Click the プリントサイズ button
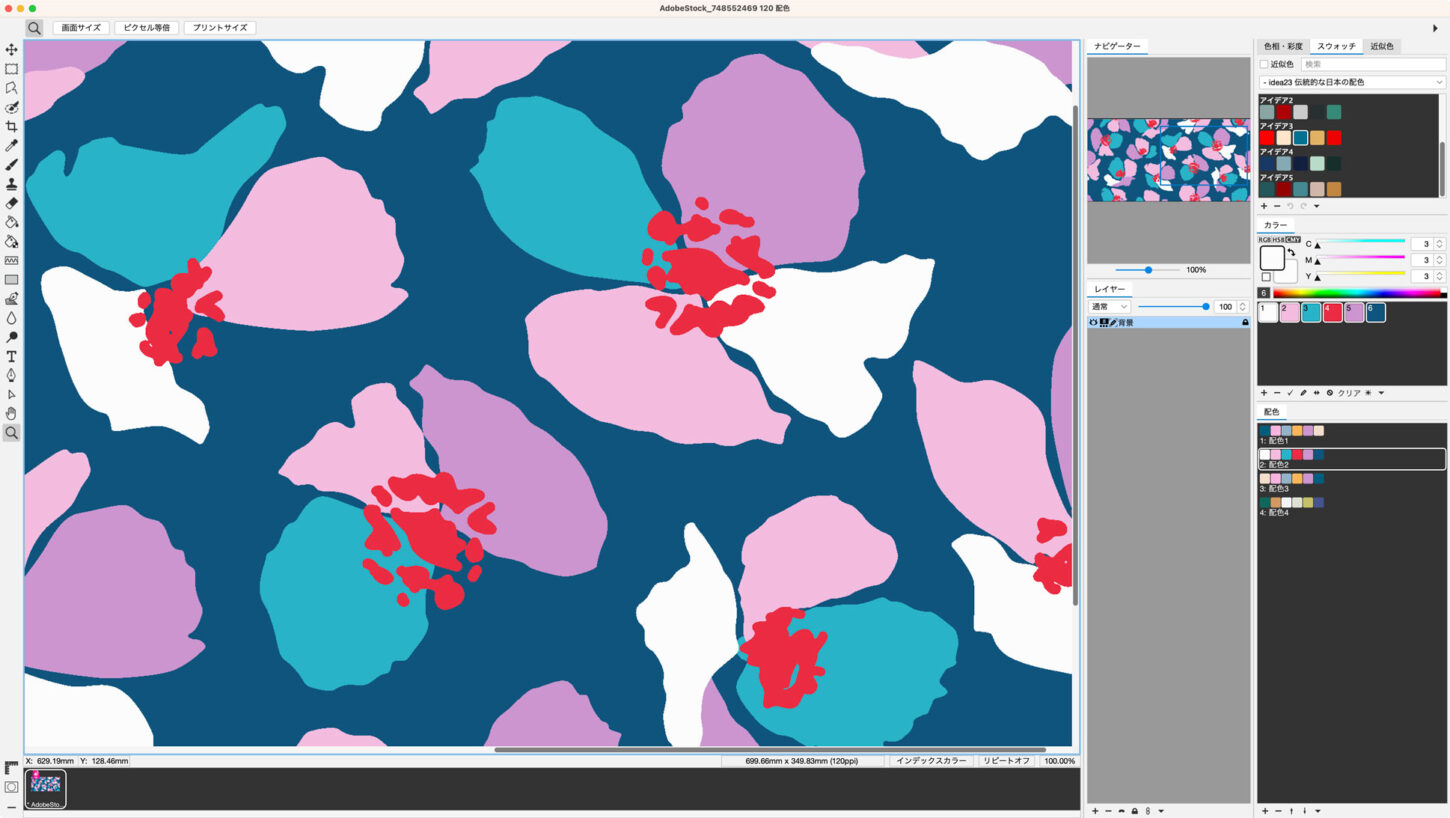1450x818 pixels. [220, 28]
